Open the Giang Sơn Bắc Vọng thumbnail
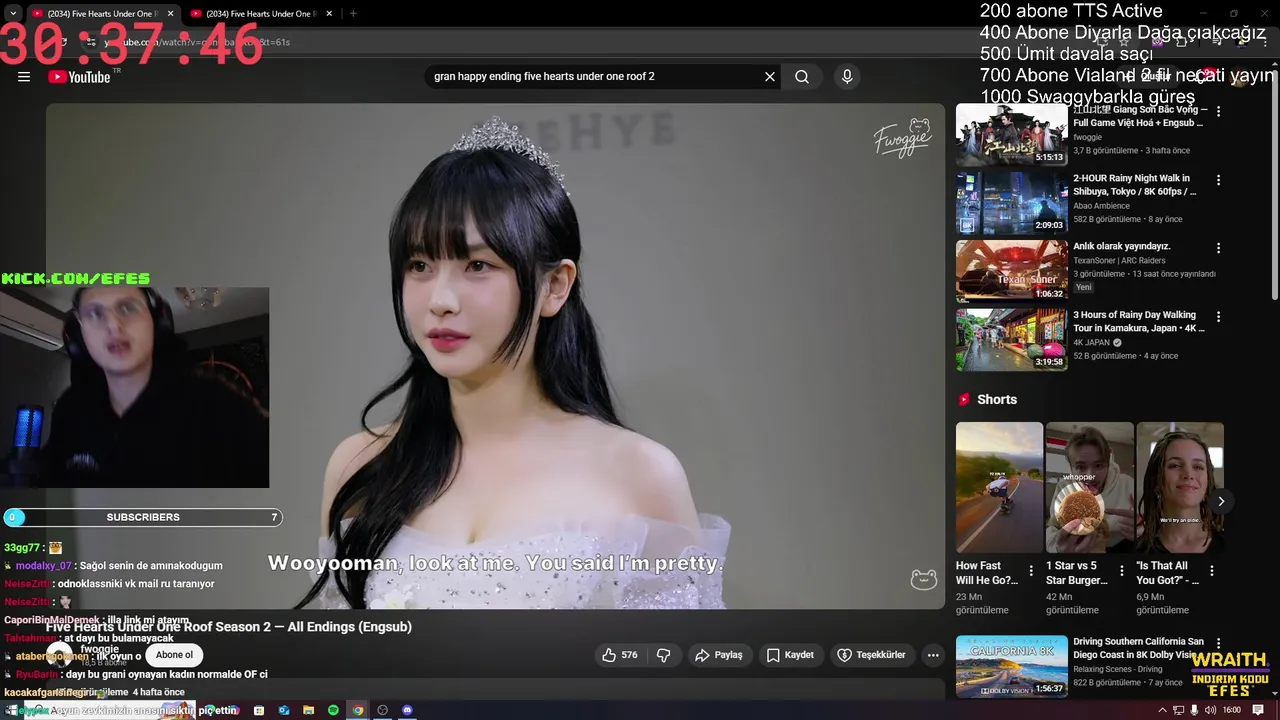The height and width of the screenshot is (720, 1280). pos(1011,135)
